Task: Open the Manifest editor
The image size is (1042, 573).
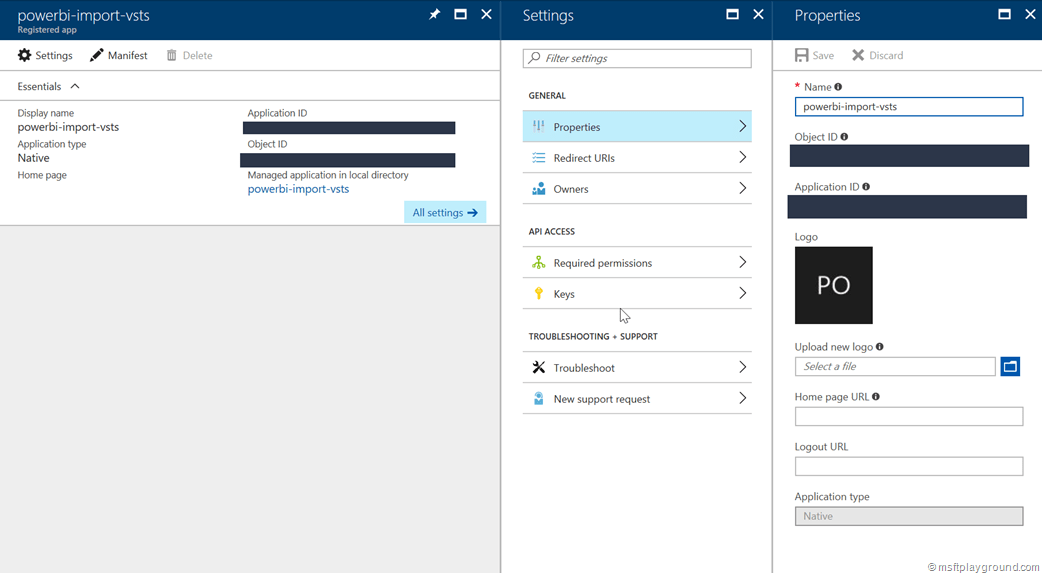Action: [x=119, y=55]
